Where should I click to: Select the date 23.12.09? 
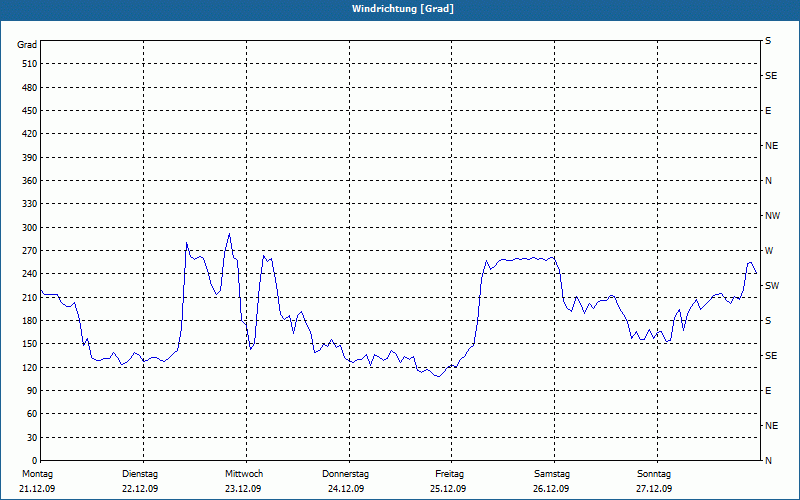coord(243,489)
